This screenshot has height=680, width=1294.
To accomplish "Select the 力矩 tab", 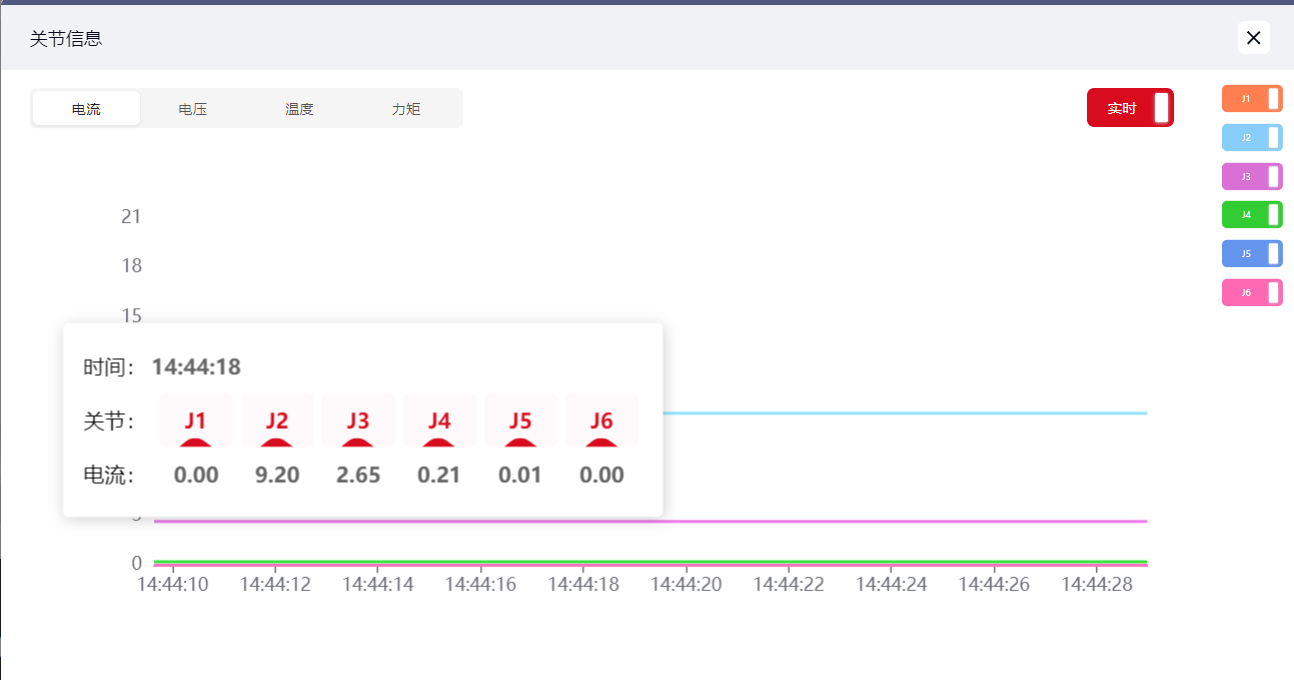I will tap(406, 109).
